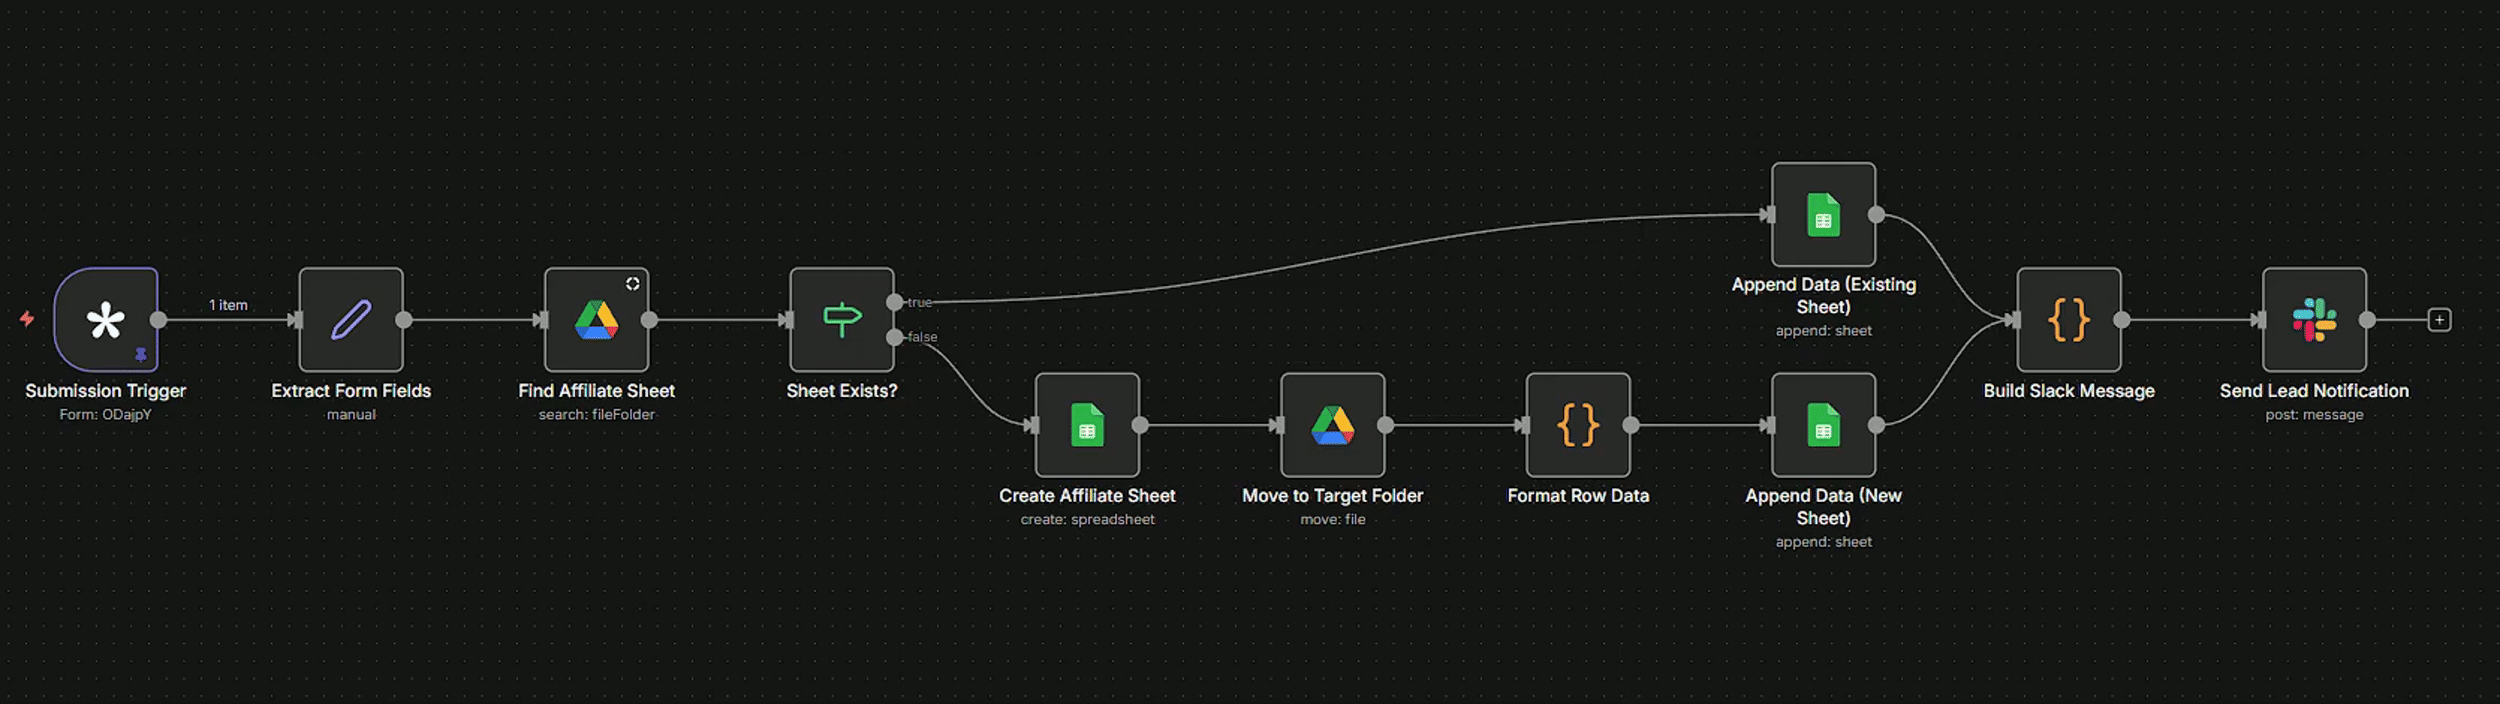Click the false output of Sheet Exists?
The height and width of the screenshot is (704, 2500).
pyautogui.click(x=895, y=337)
